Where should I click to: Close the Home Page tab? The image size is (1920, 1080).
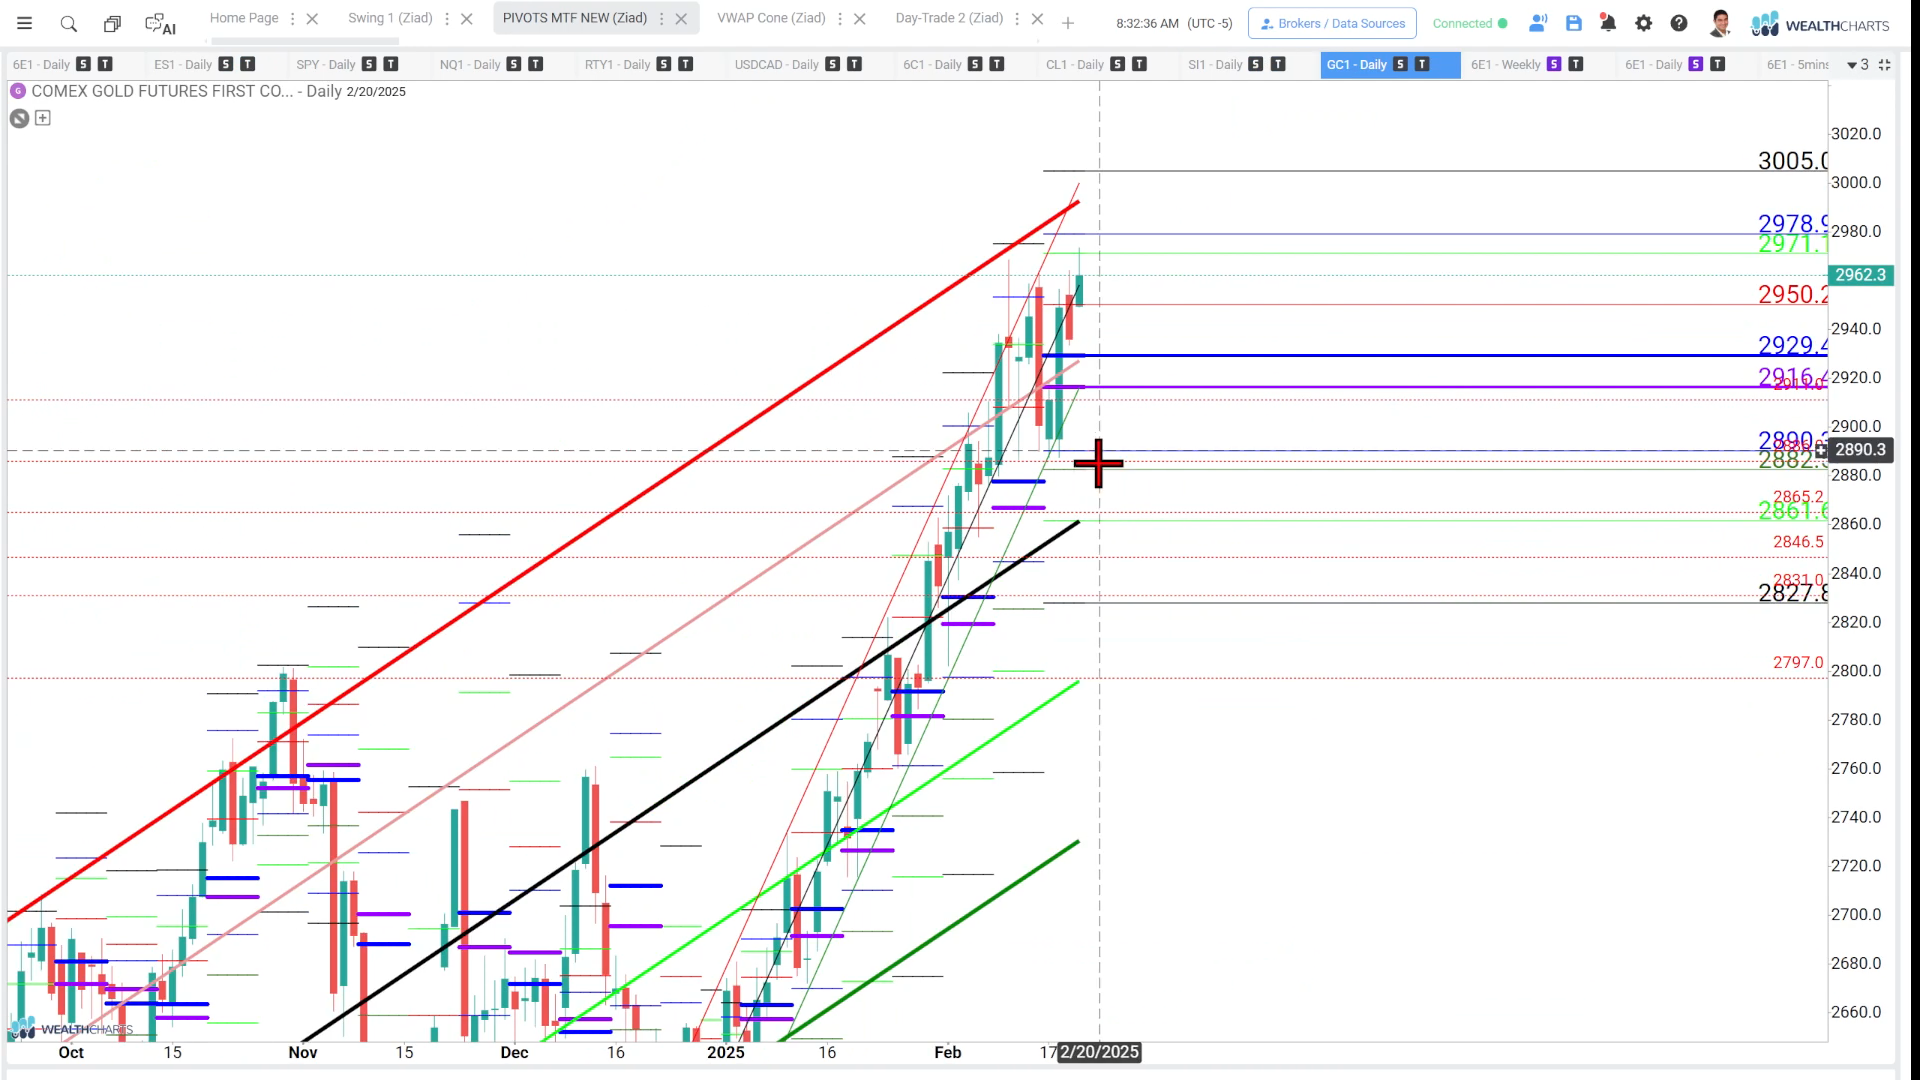pos(312,18)
